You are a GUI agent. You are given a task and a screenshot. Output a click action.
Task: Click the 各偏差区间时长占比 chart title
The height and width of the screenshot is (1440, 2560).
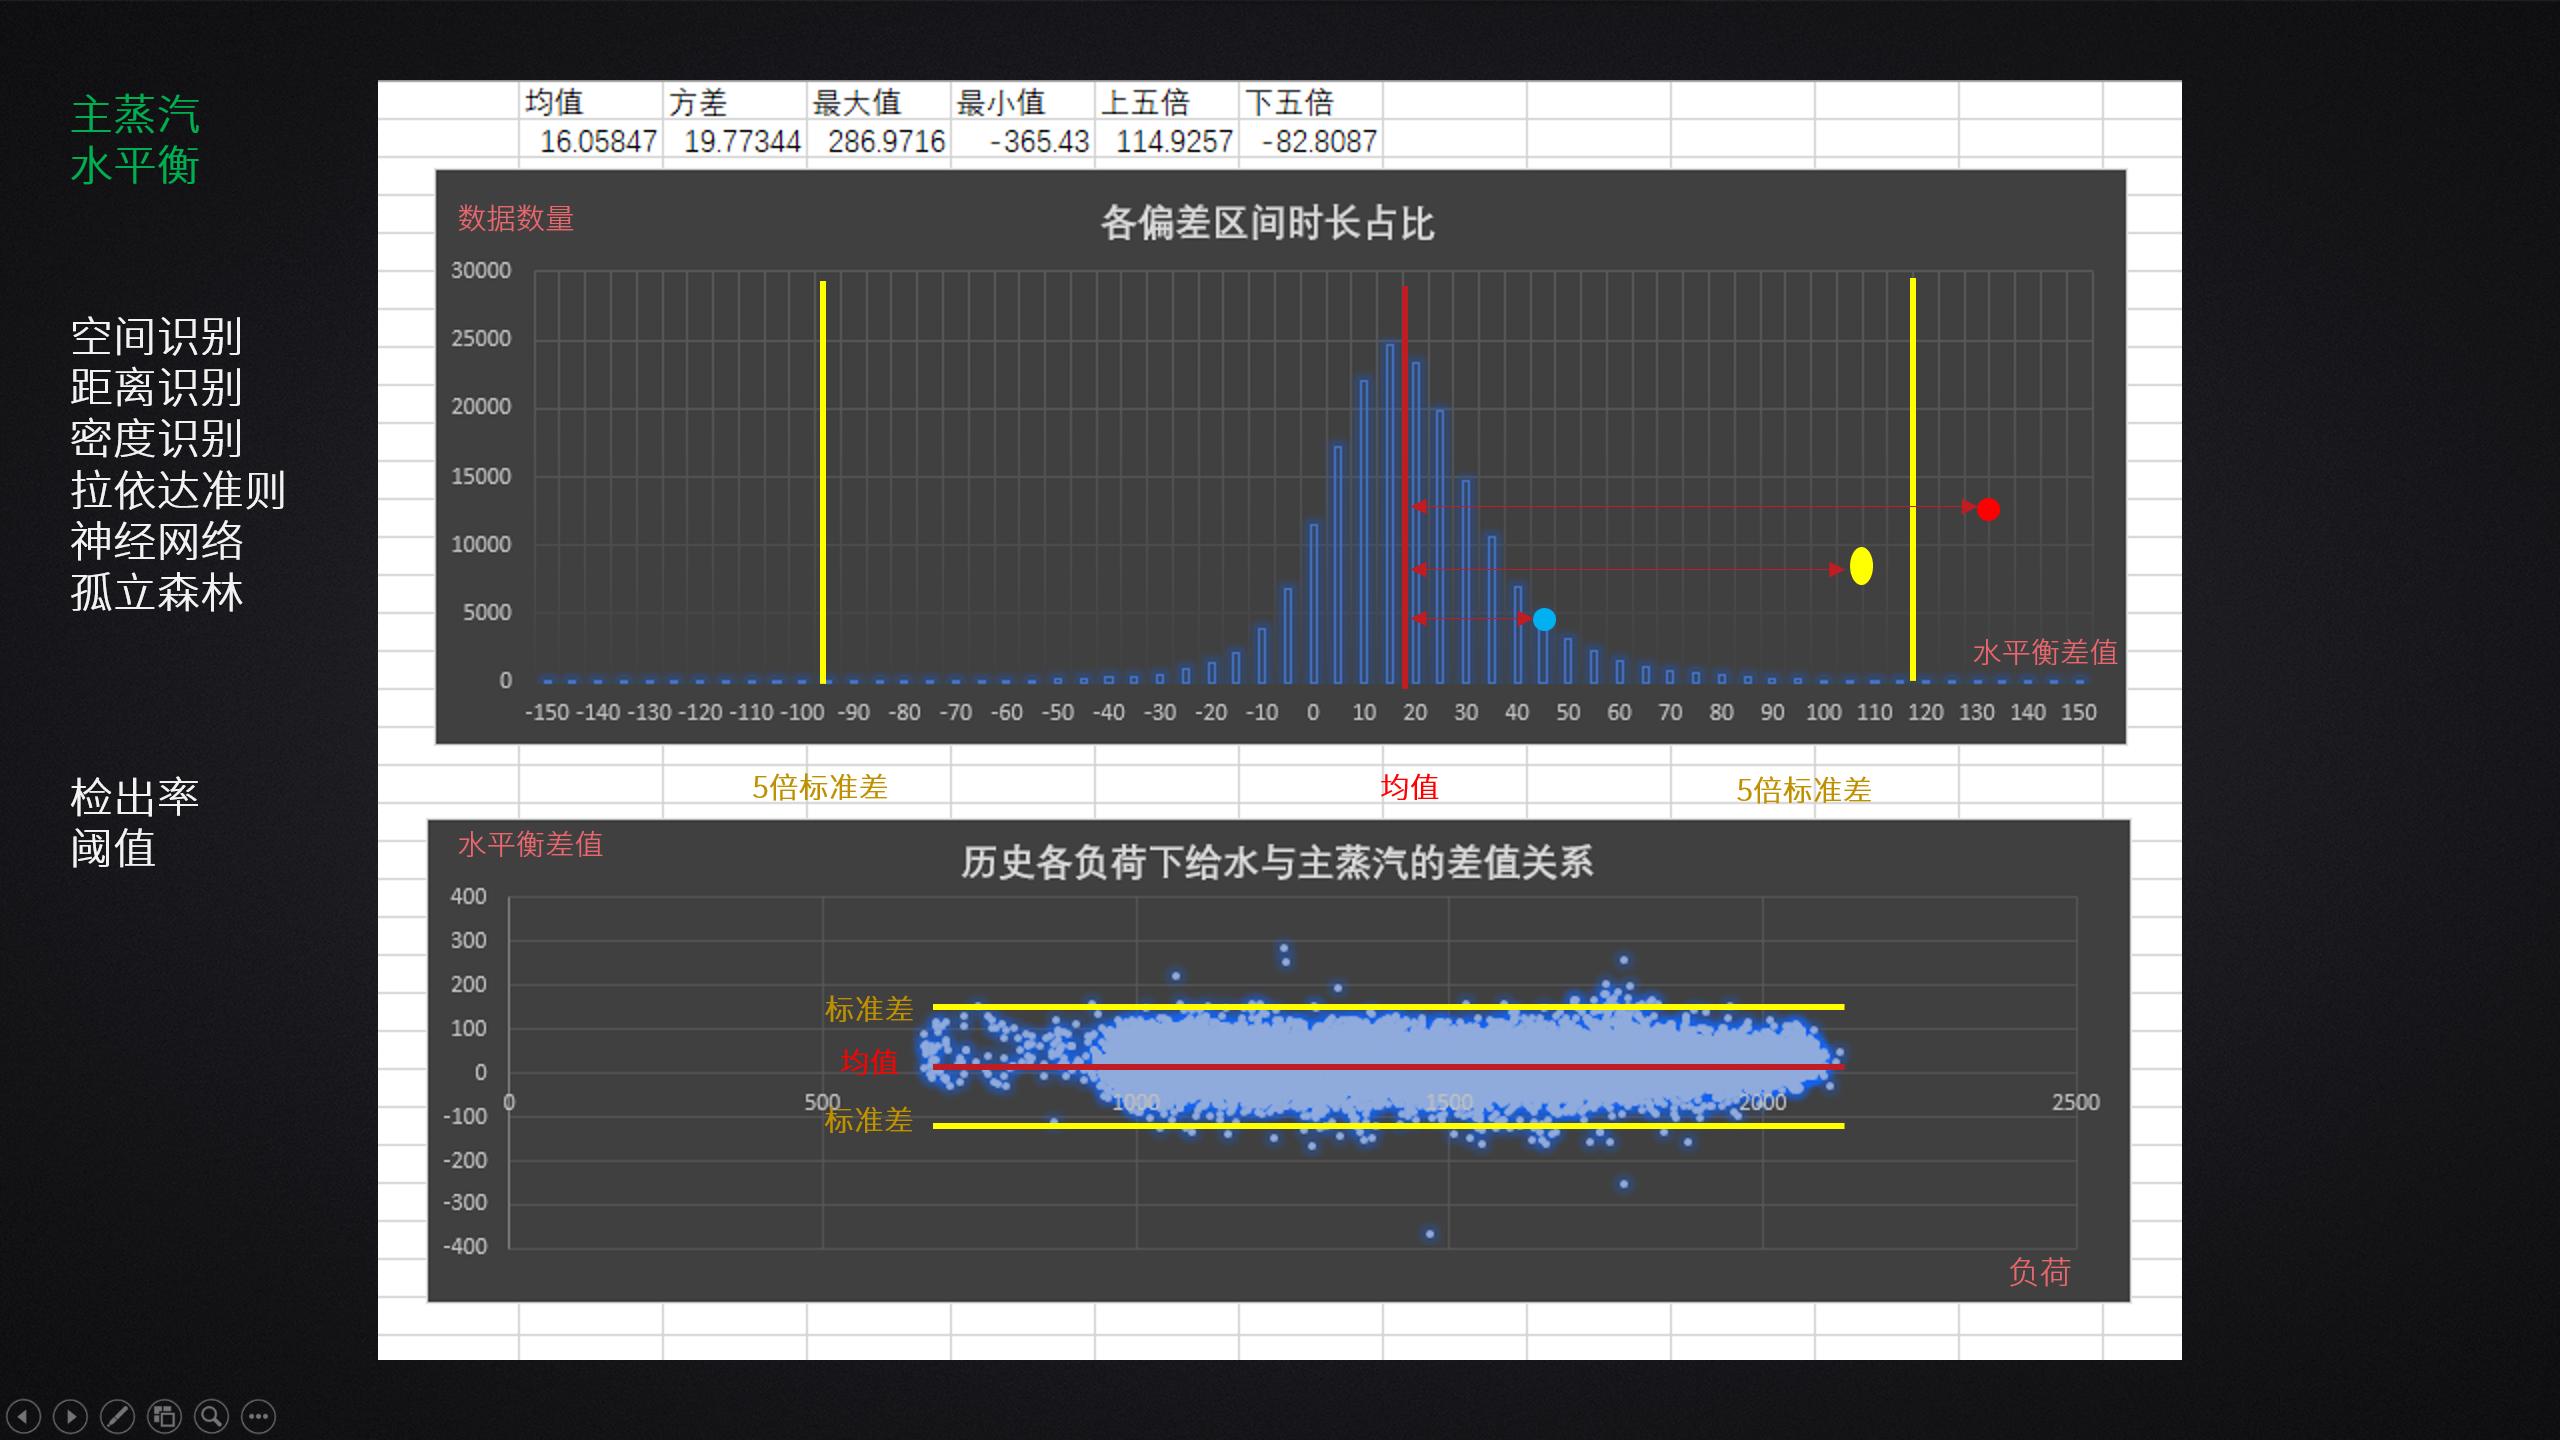(x=1267, y=223)
